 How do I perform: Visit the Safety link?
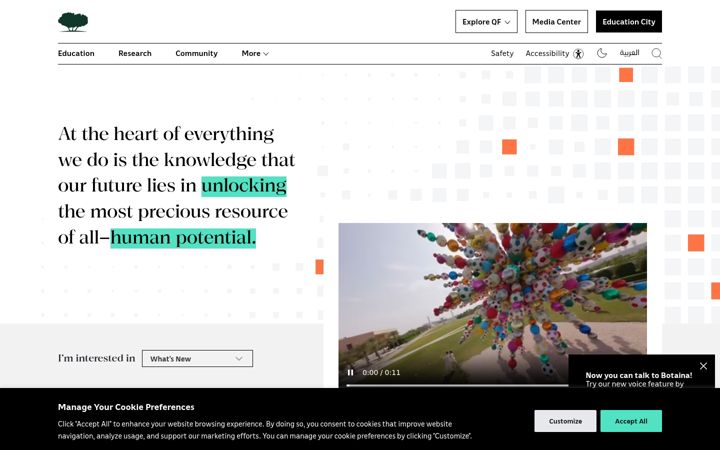coord(502,53)
